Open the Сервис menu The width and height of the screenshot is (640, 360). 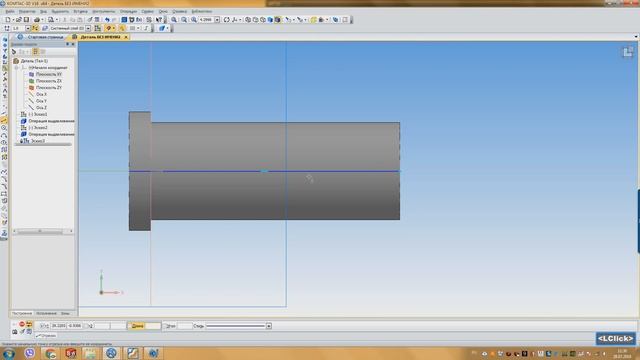point(147,11)
